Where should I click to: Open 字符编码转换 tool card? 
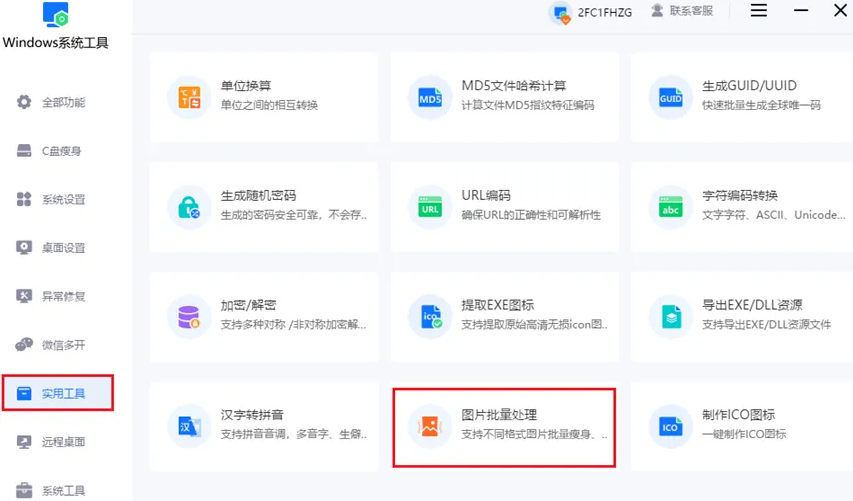pyautogui.click(x=742, y=207)
